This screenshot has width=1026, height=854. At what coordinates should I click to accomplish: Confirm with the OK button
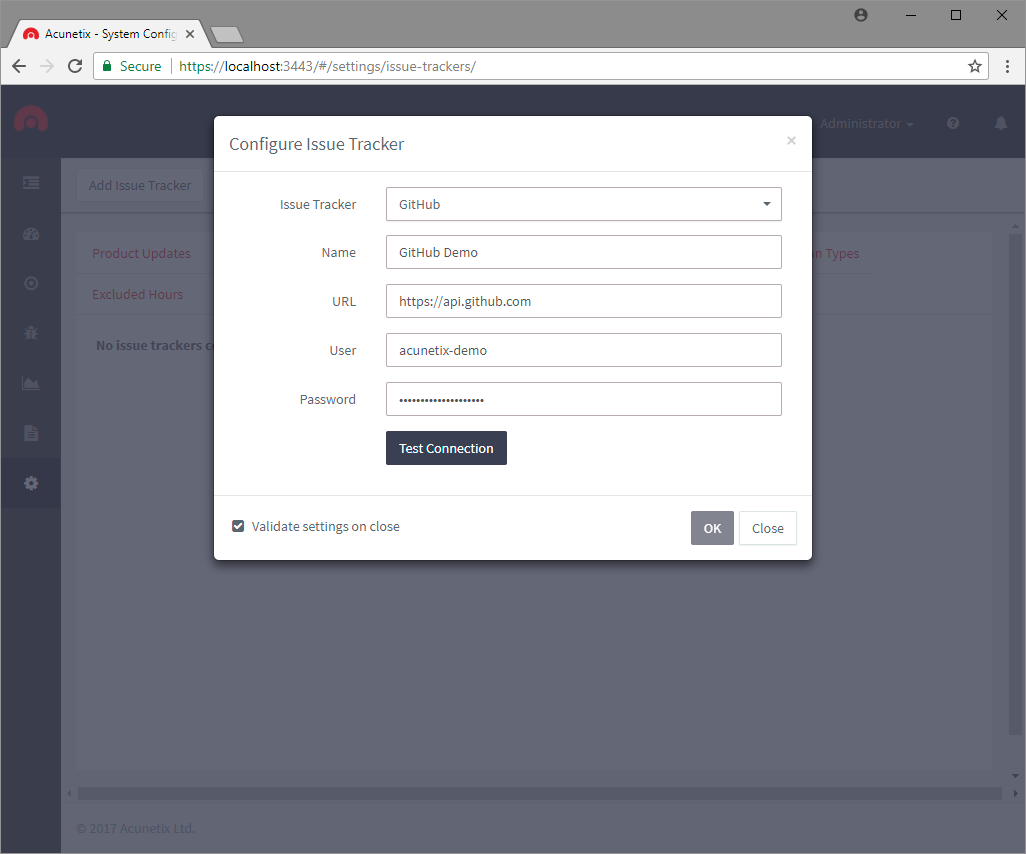(x=712, y=528)
